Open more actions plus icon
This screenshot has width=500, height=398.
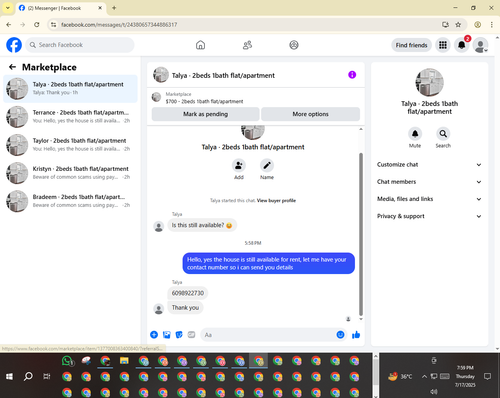[x=154, y=335]
